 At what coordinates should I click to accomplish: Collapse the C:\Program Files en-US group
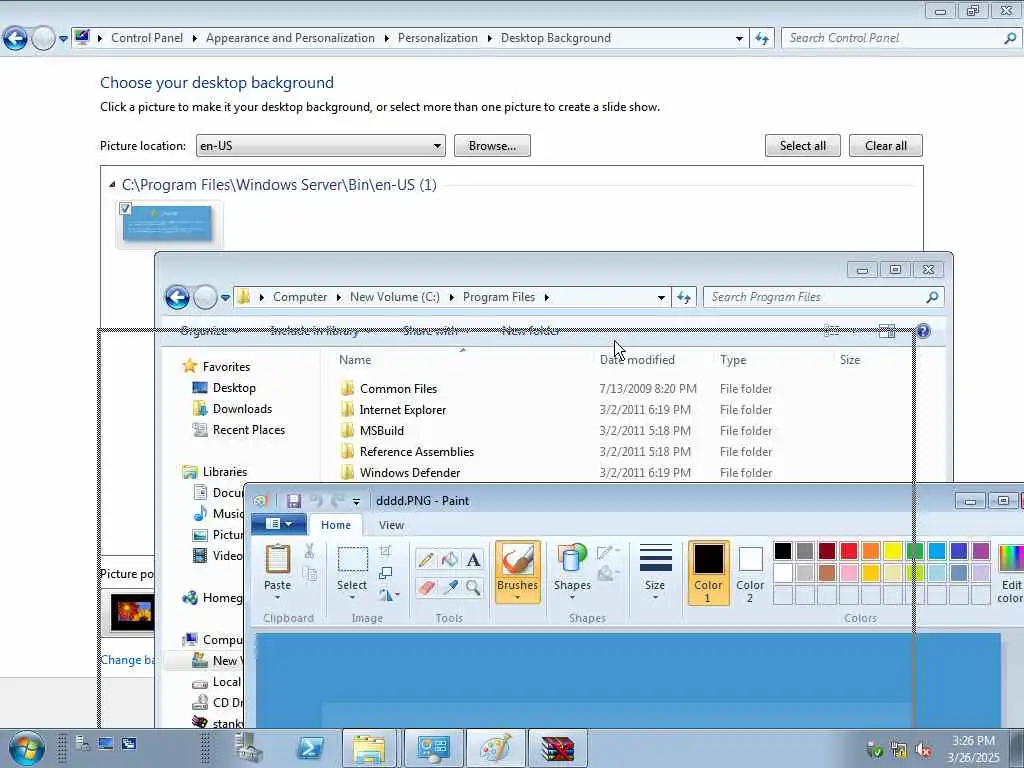coord(112,185)
